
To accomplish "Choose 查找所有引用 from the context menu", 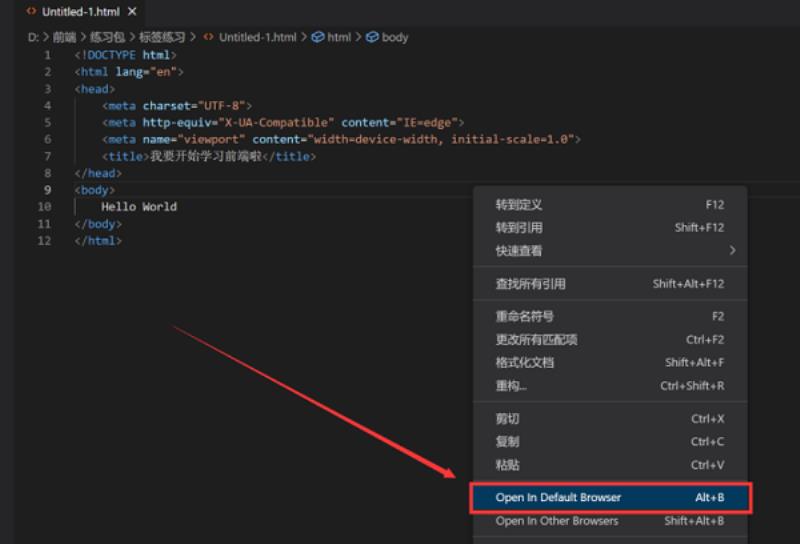I will [x=610, y=284].
